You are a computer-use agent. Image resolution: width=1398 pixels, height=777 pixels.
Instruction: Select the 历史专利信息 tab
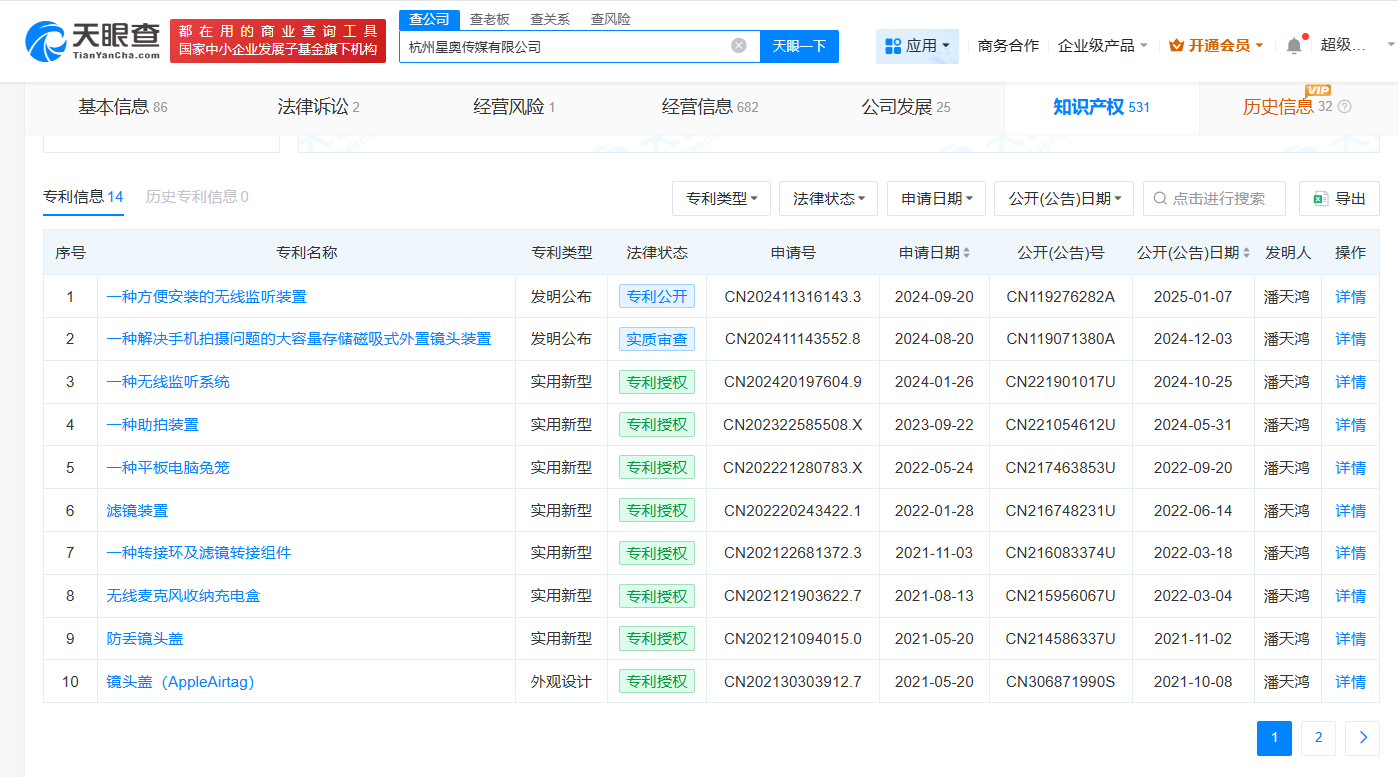tap(196, 197)
